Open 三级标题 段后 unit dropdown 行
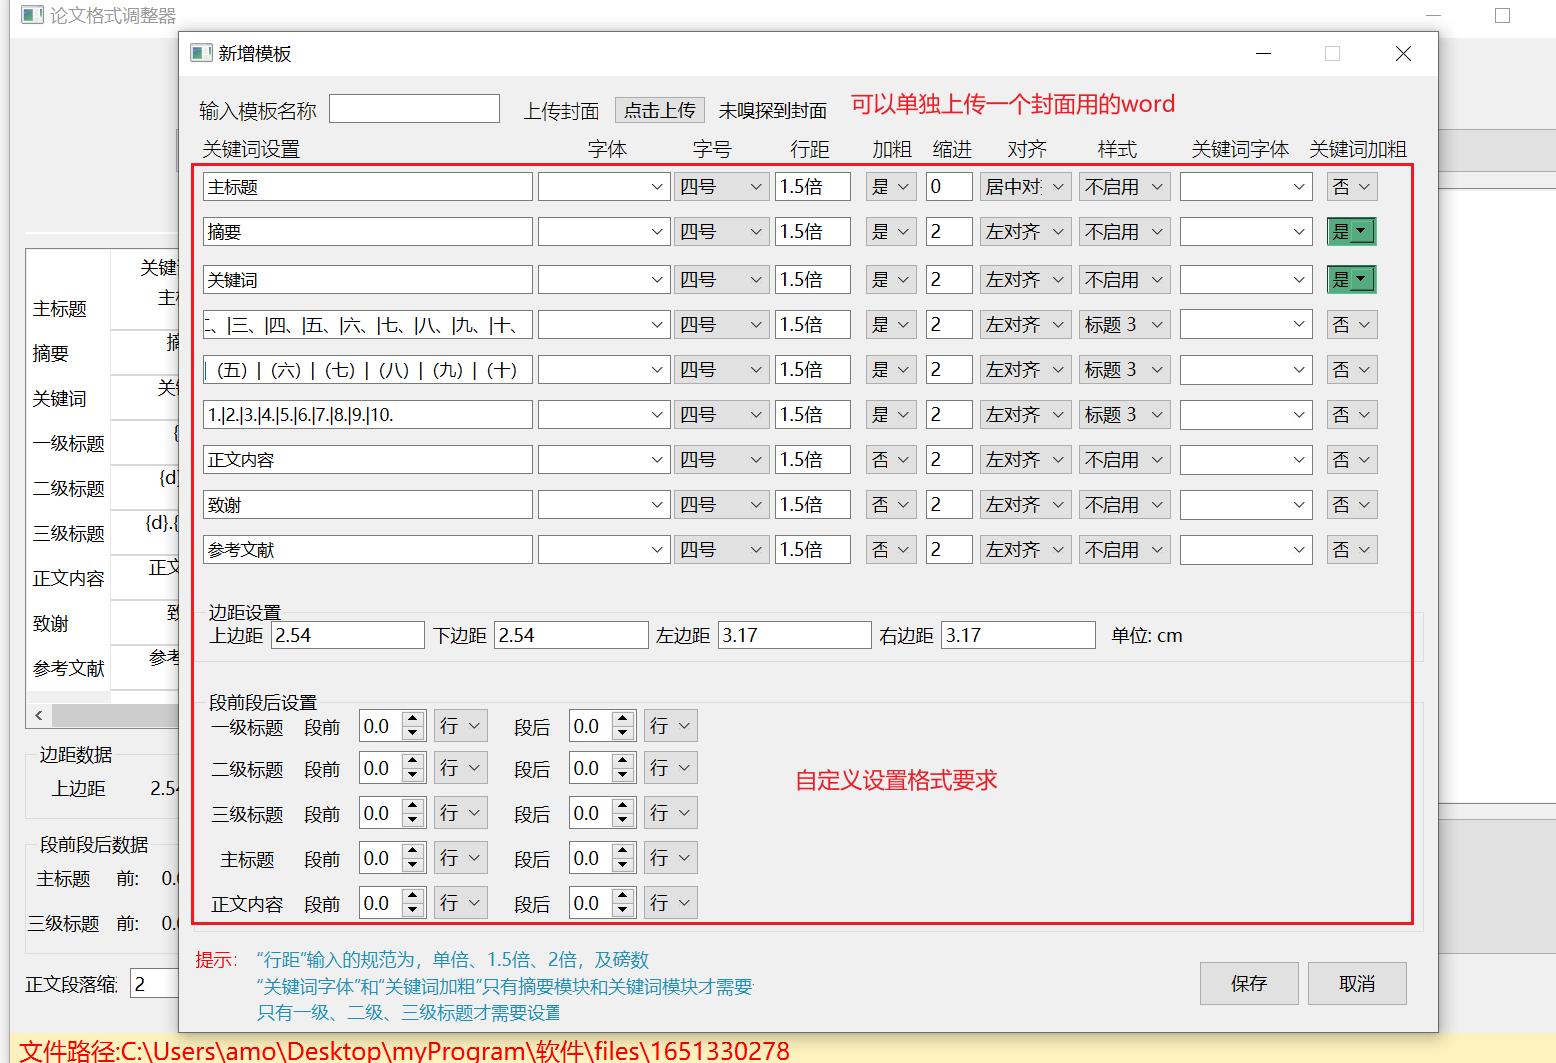The width and height of the screenshot is (1556, 1063). (x=671, y=813)
